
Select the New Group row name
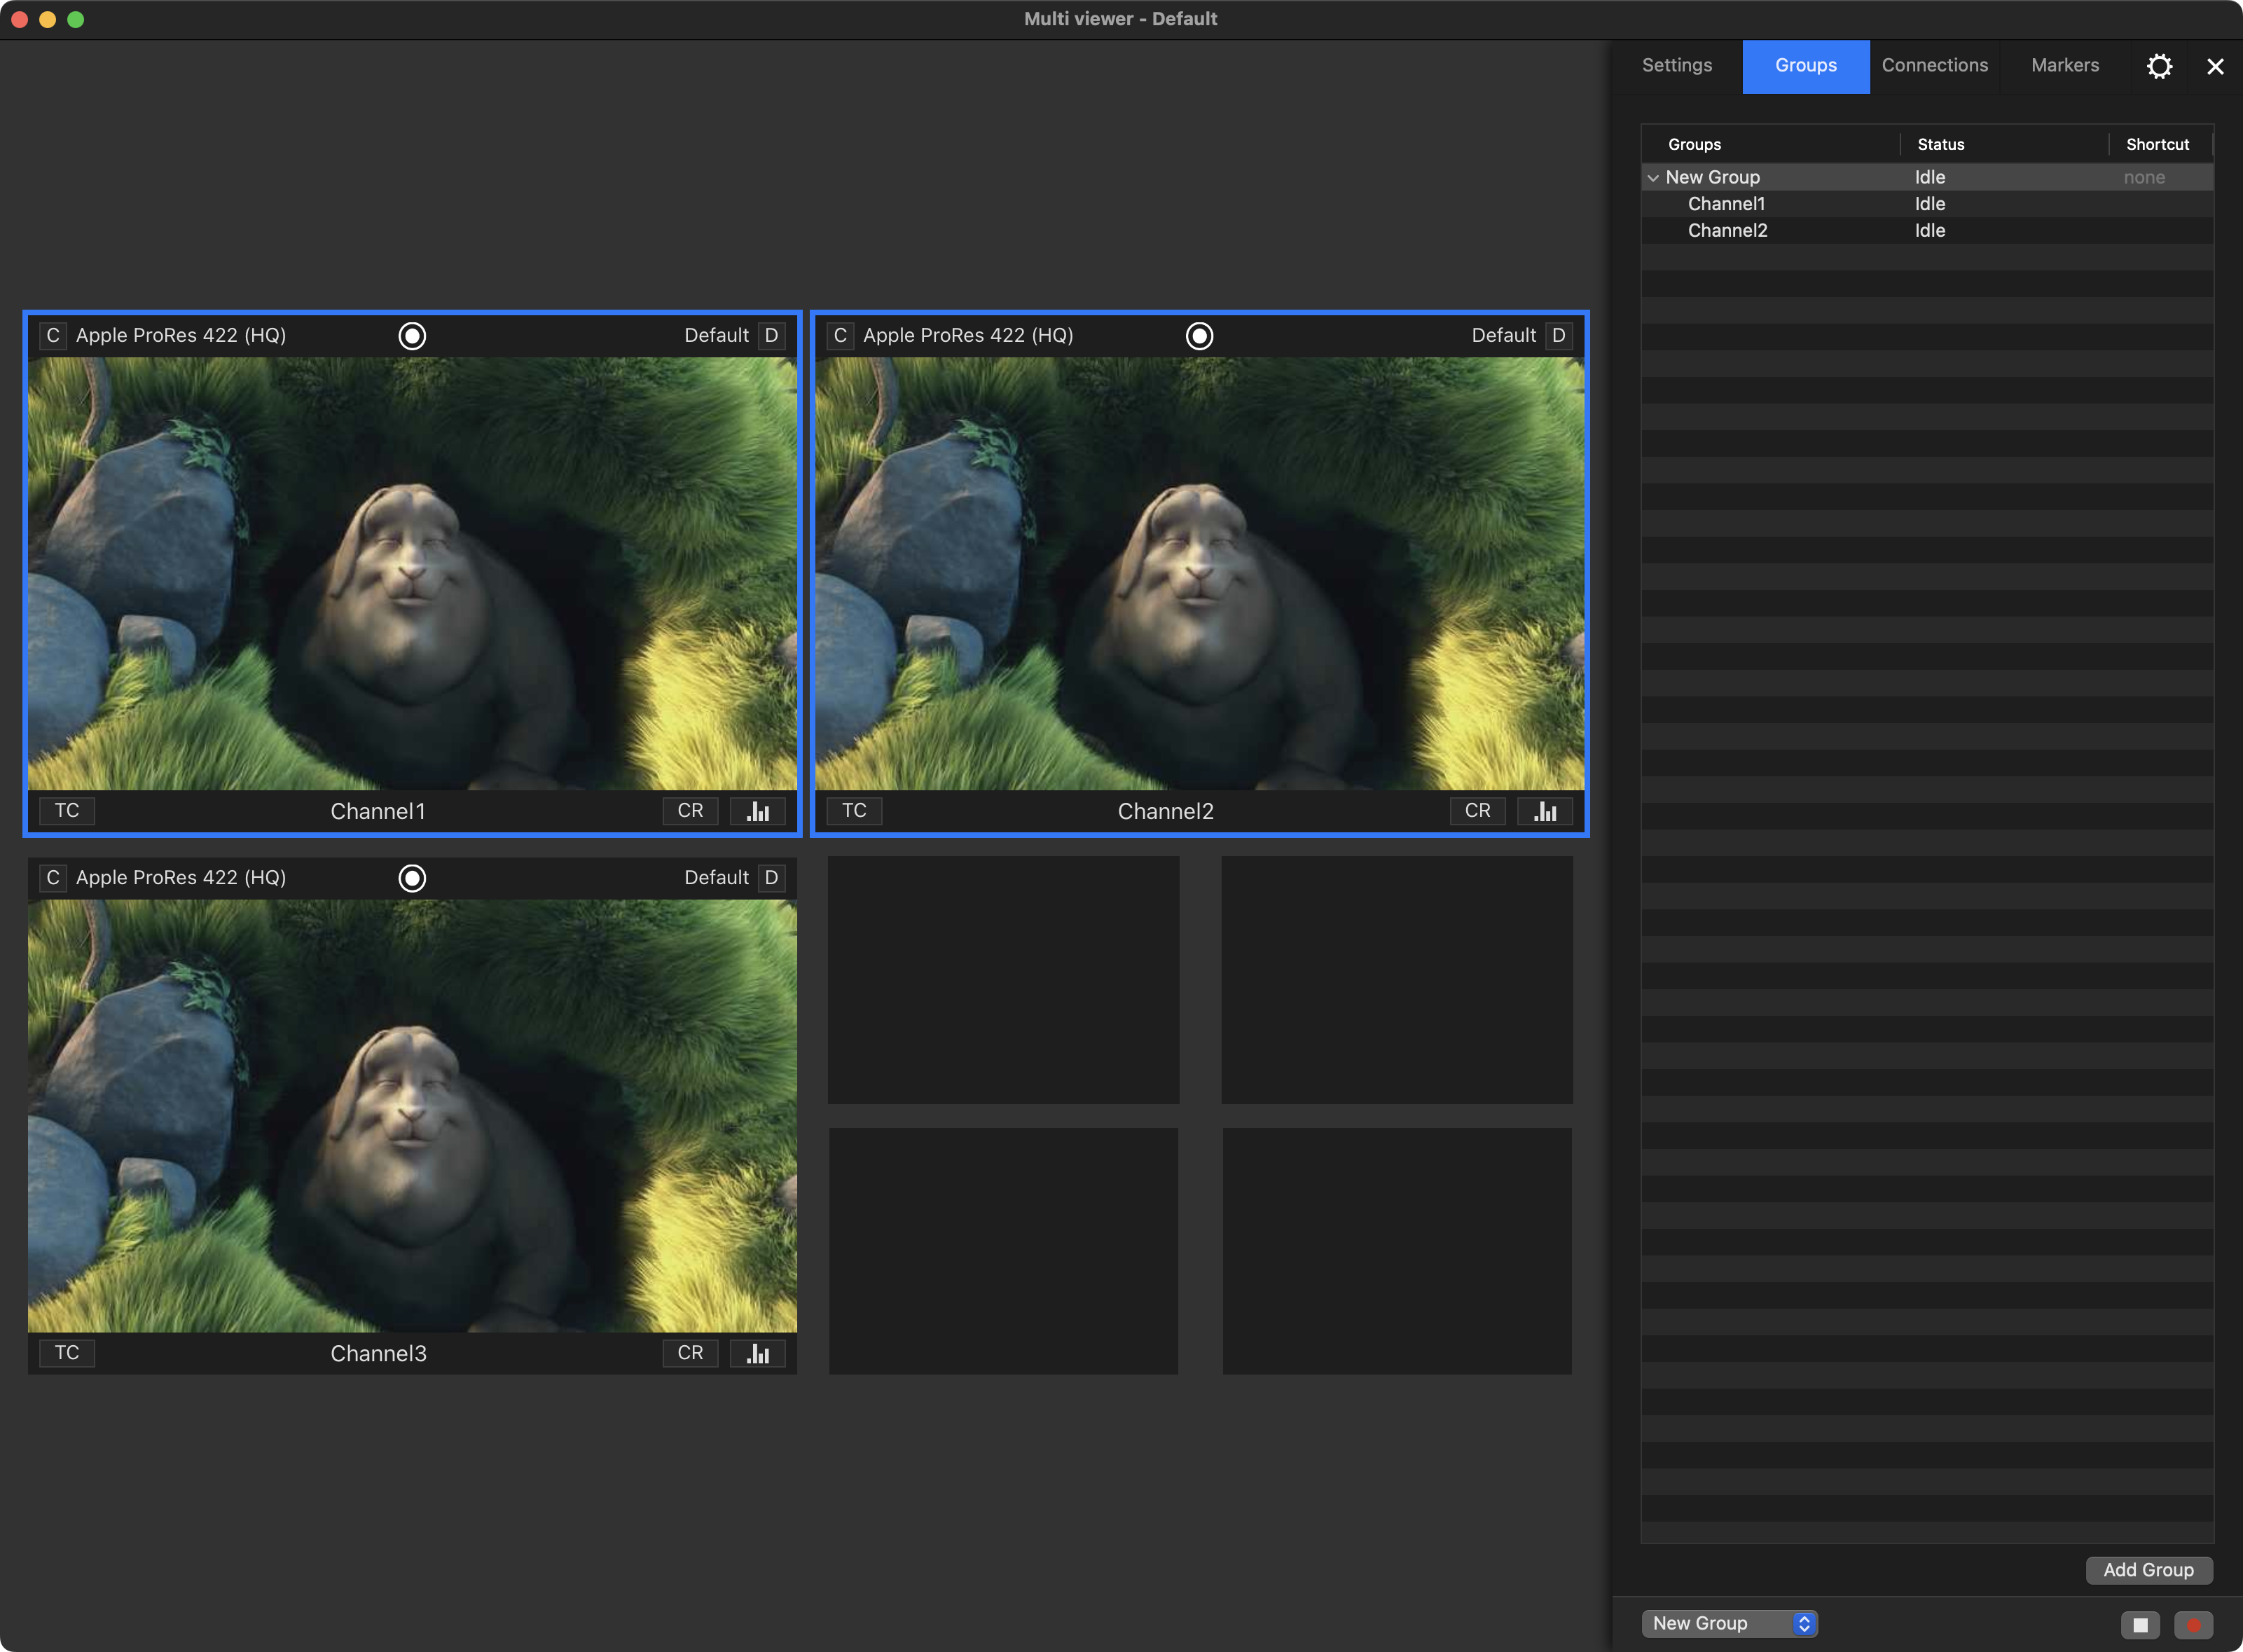(1712, 177)
